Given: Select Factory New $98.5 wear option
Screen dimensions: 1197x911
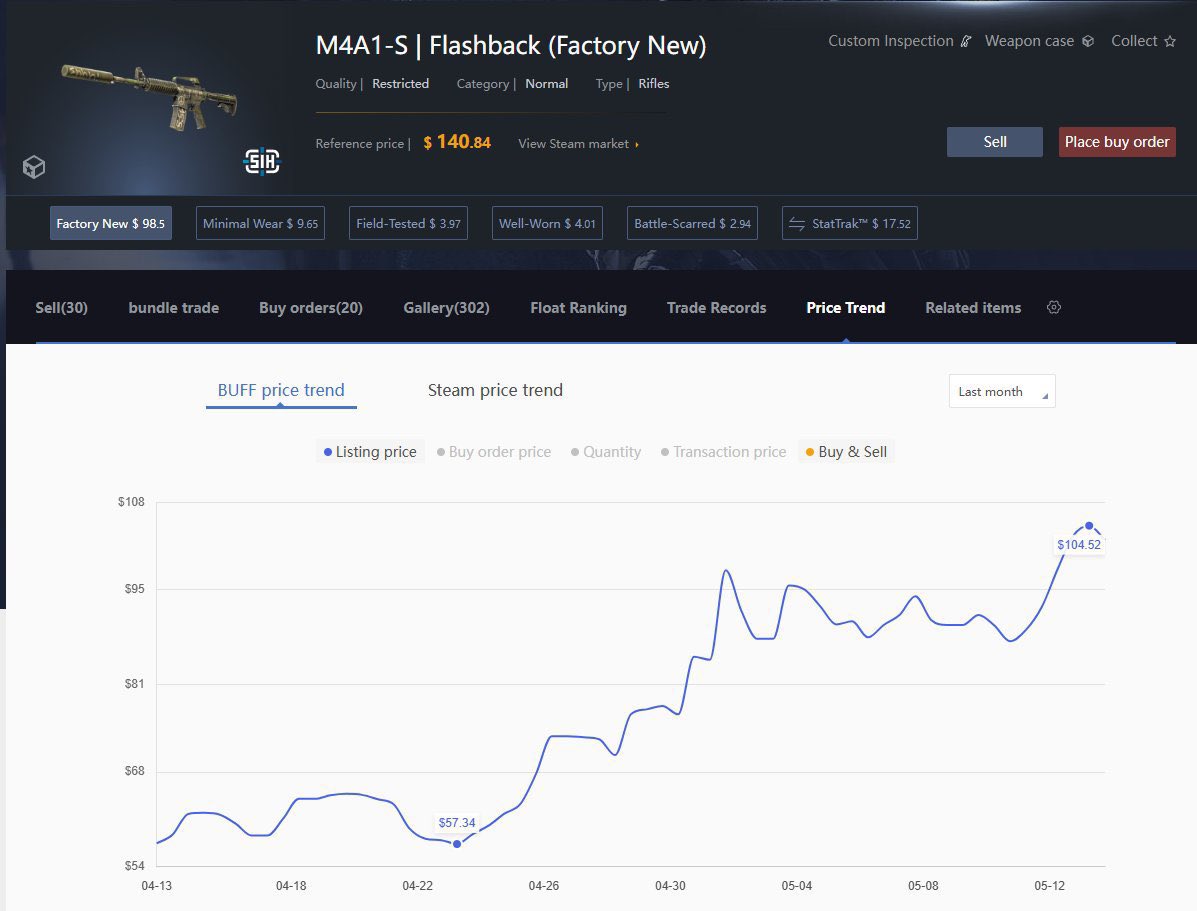Looking at the screenshot, I should pos(111,223).
